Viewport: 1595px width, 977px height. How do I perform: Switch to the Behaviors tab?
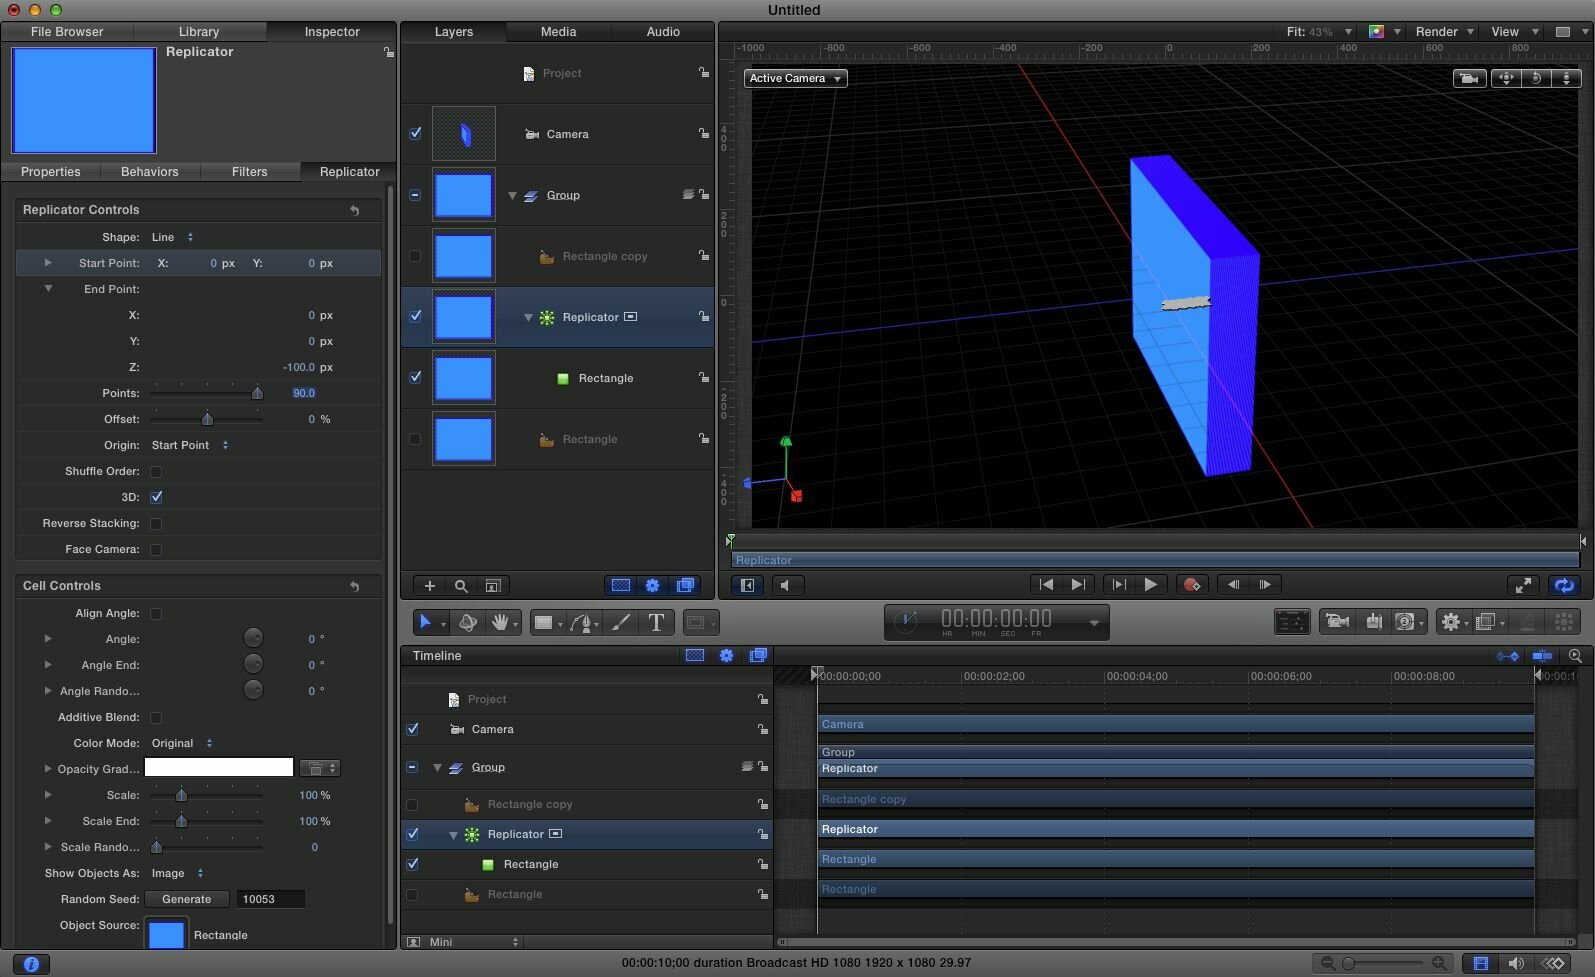click(149, 172)
